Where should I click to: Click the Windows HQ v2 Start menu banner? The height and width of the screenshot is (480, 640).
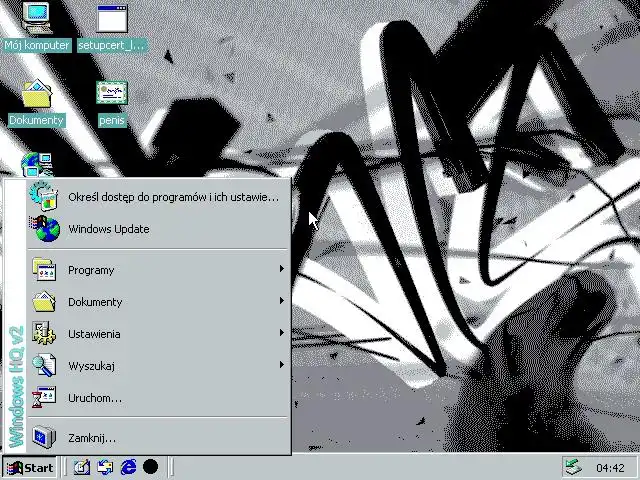pyautogui.click(x=15, y=316)
